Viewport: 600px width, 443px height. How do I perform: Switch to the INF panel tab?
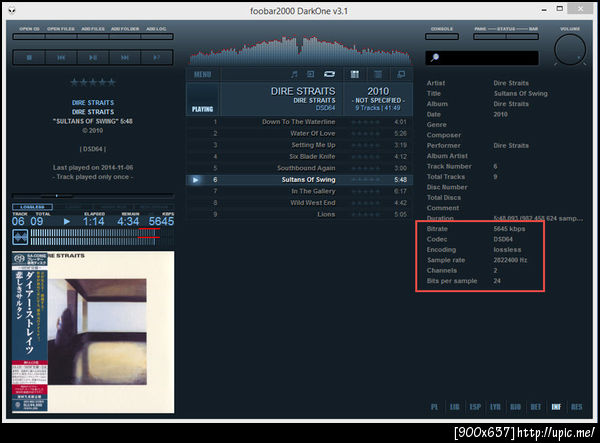[556, 407]
